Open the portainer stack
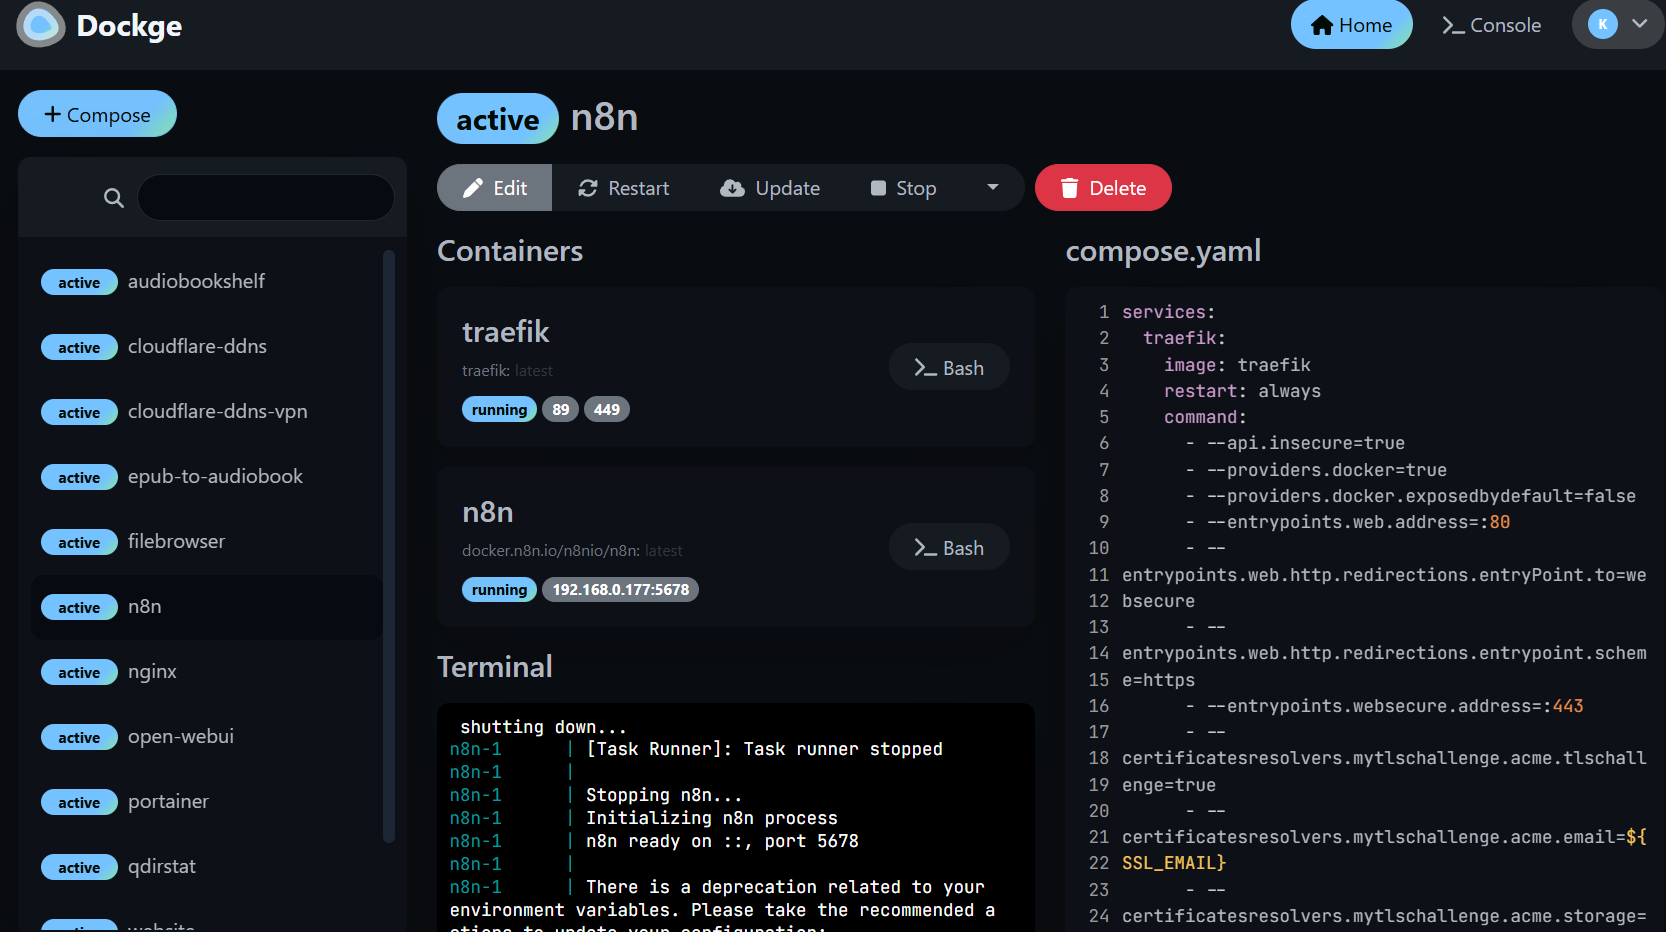The image size is (1666, 932). 207,802
